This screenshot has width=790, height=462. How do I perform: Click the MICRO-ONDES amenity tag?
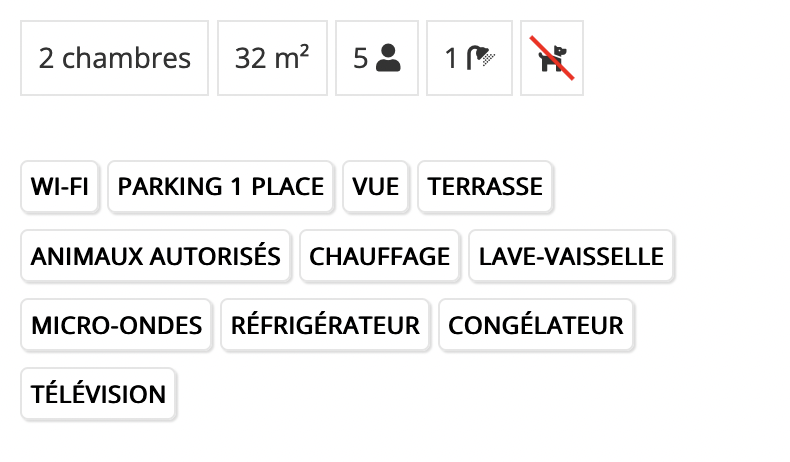[x=116, y=325]
